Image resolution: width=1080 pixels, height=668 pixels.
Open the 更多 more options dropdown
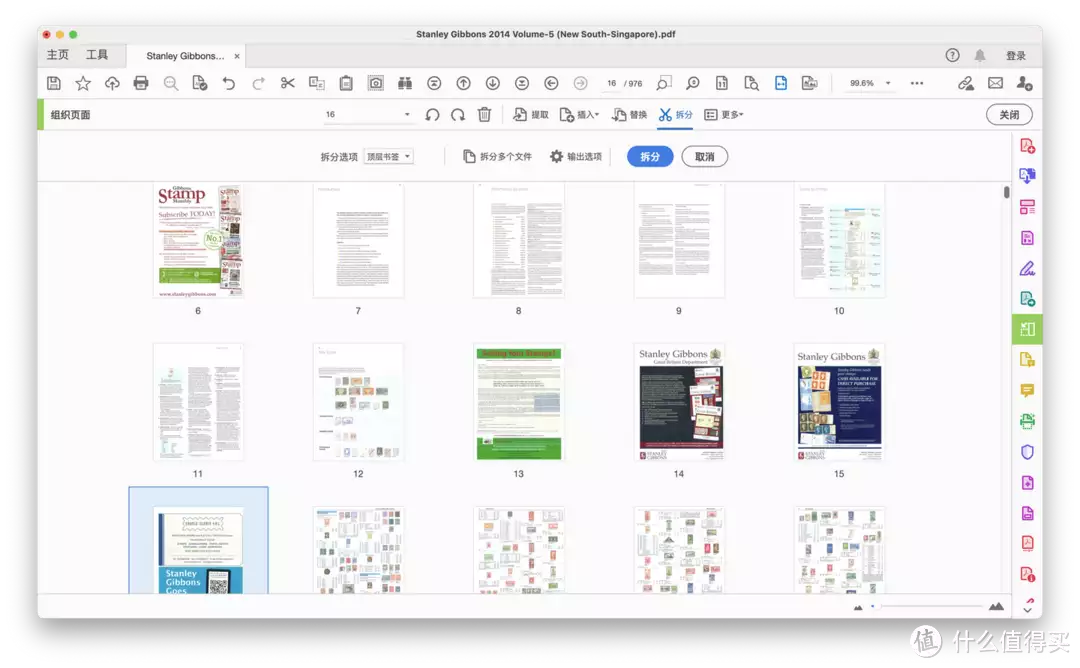[x=724, y=115]
